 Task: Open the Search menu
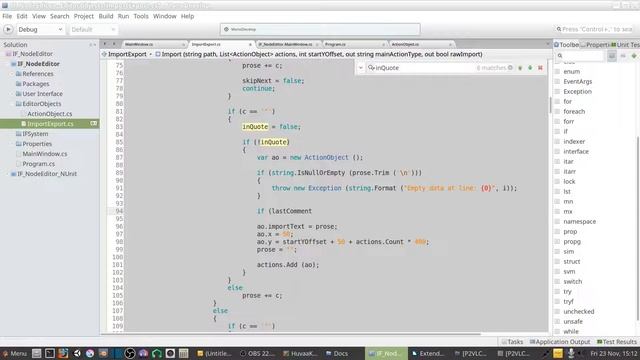point(60,16)
